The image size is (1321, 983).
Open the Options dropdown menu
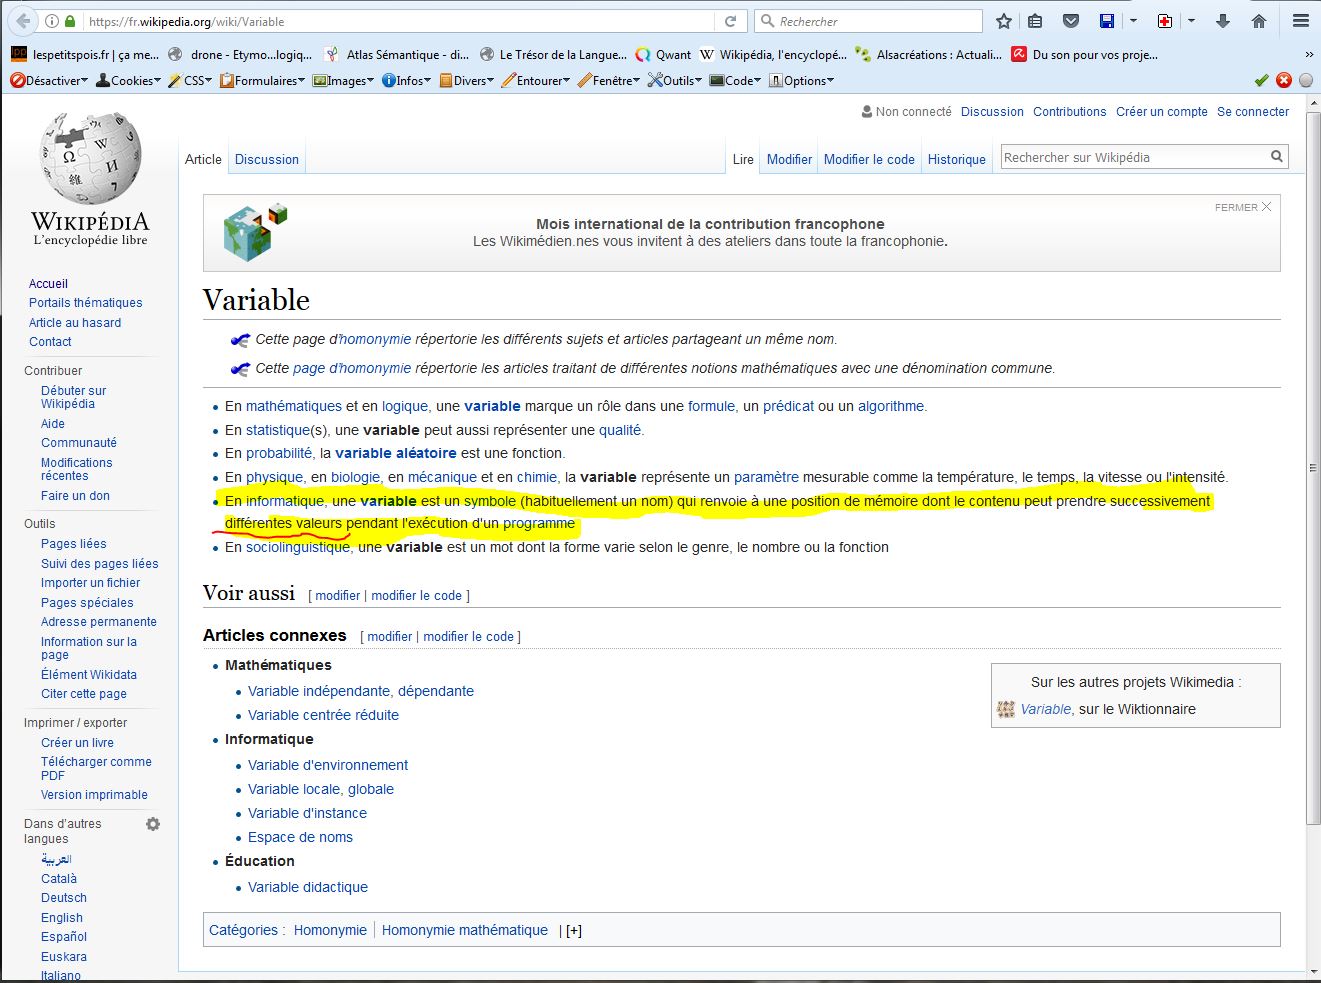click(x=801, y=80)
